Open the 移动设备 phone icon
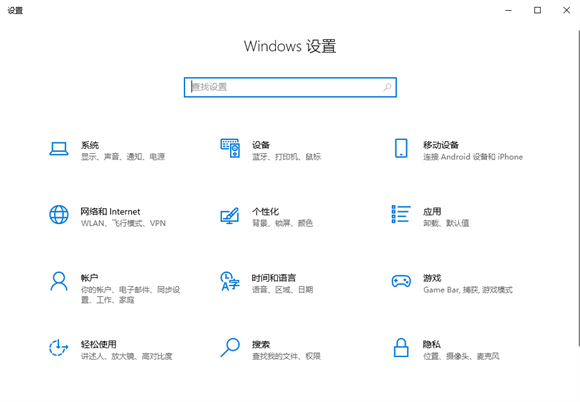The width and height of the screenshot is (580, 402). tap(401, 148)
